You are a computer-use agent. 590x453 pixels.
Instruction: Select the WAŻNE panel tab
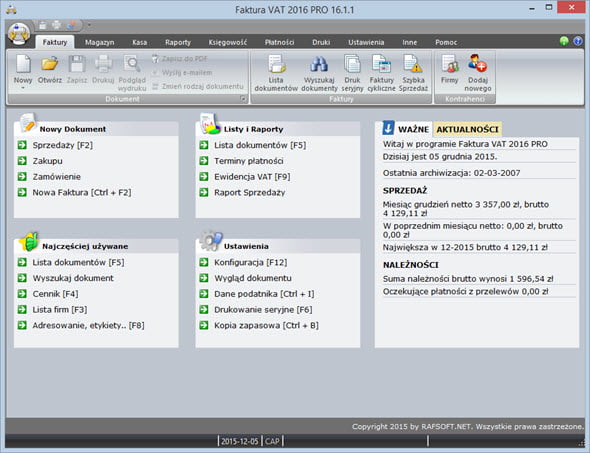pos(413,129)
